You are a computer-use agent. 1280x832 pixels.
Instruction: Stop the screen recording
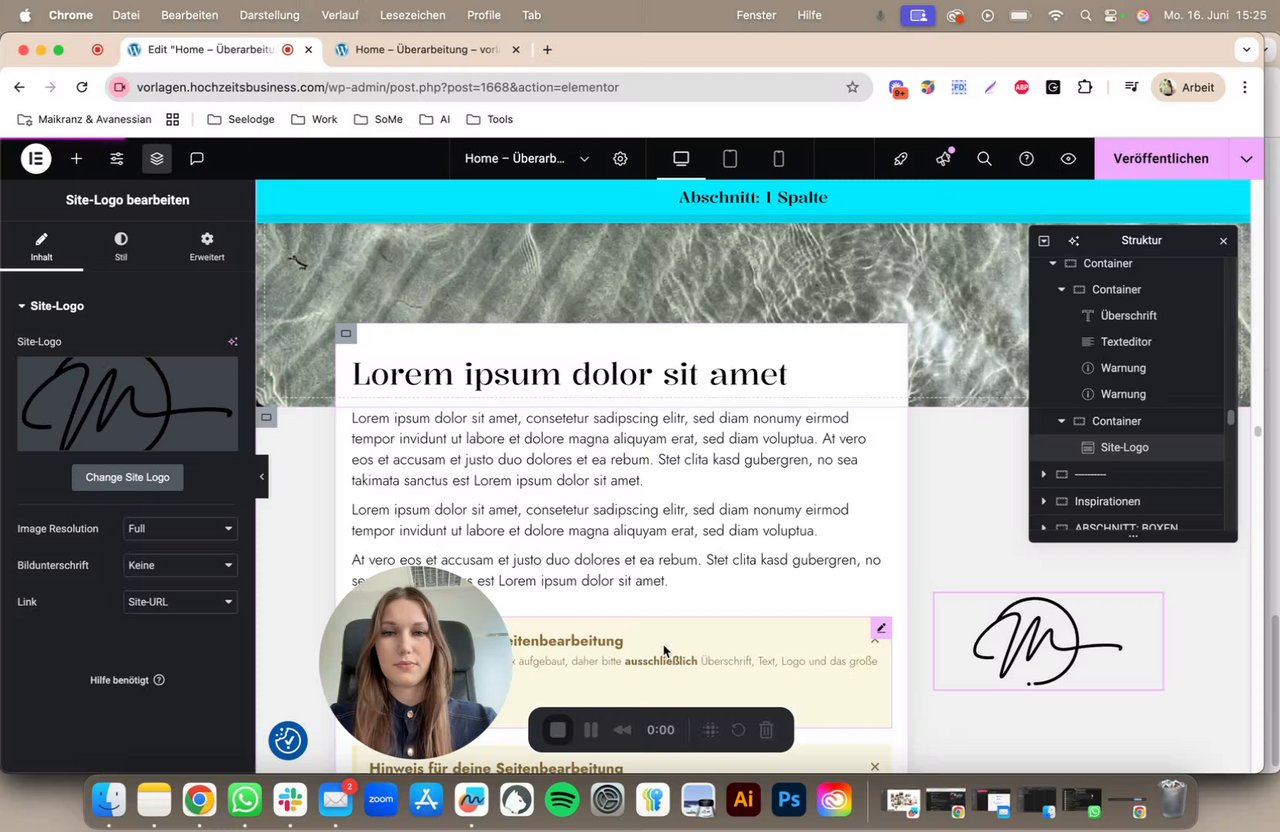click(558, 730)
